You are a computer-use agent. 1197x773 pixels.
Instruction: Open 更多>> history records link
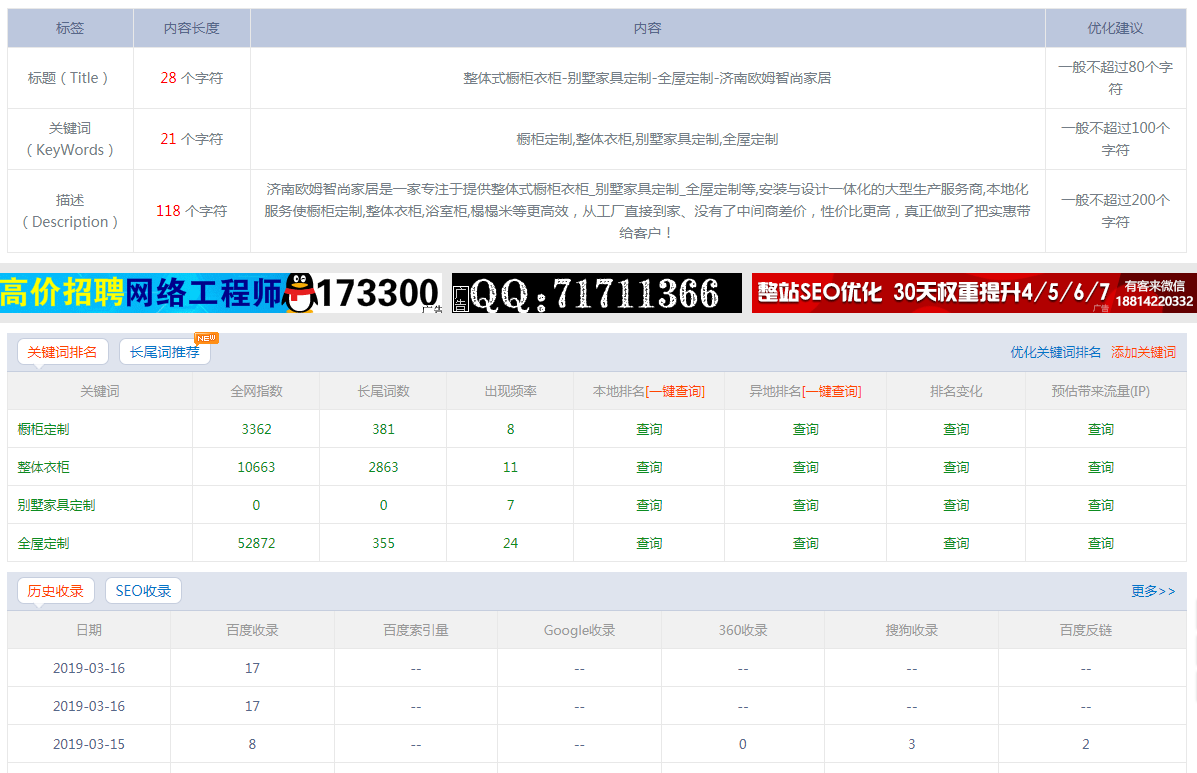pos(1153,591)
